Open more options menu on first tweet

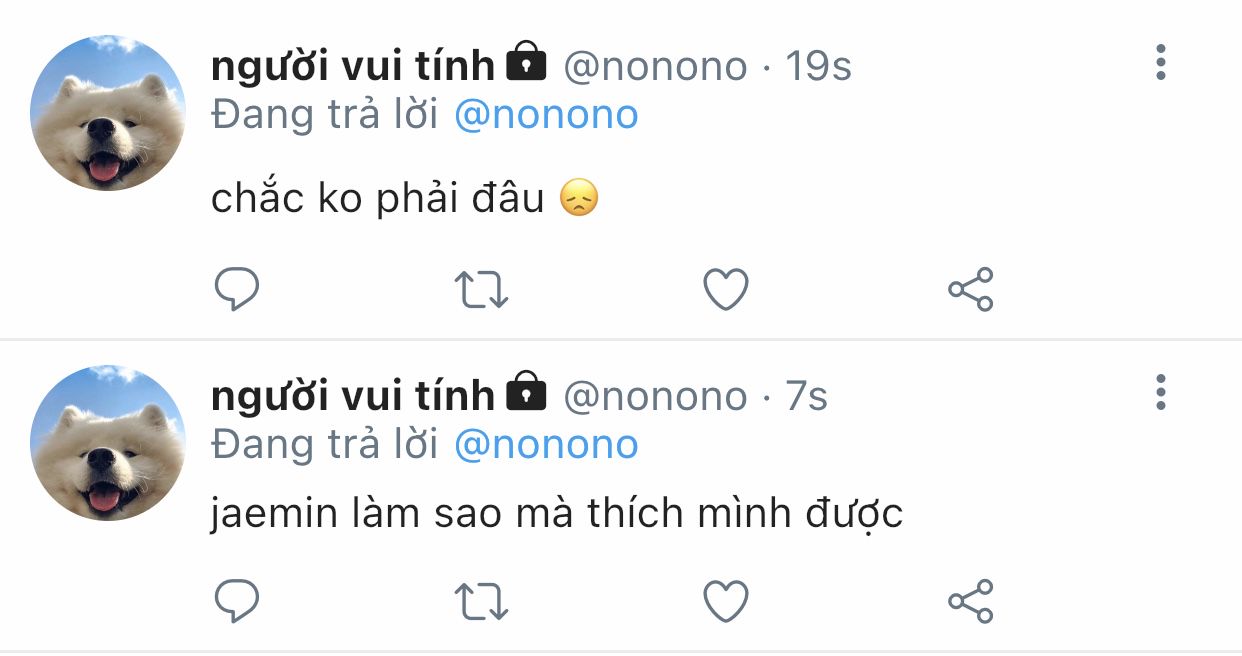[x=1160, y=63]
